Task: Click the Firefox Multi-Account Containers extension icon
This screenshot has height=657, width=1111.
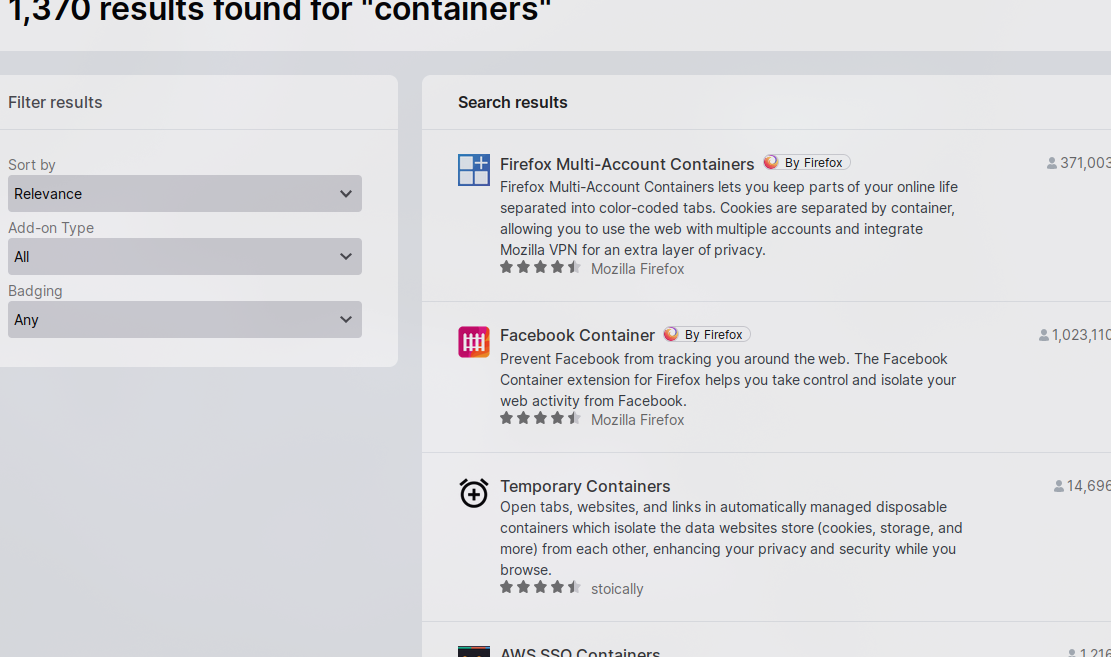Action: point(474,170)
